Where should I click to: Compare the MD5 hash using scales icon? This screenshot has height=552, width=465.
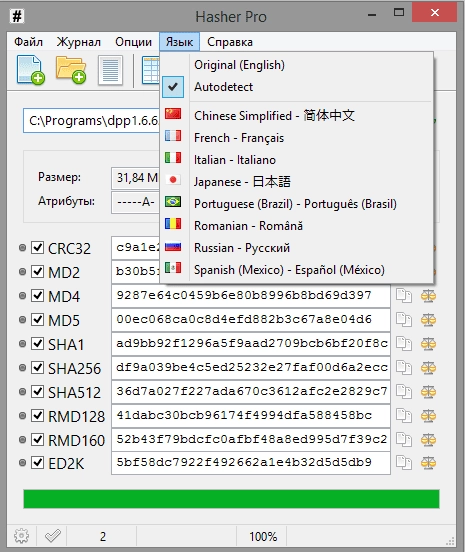click(428, 320)
